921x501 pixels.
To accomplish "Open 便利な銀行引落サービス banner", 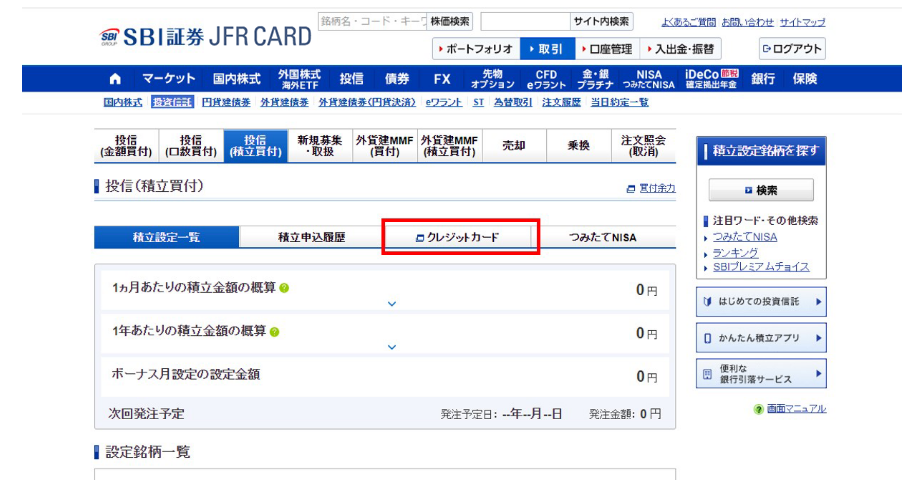I will 761,375.
